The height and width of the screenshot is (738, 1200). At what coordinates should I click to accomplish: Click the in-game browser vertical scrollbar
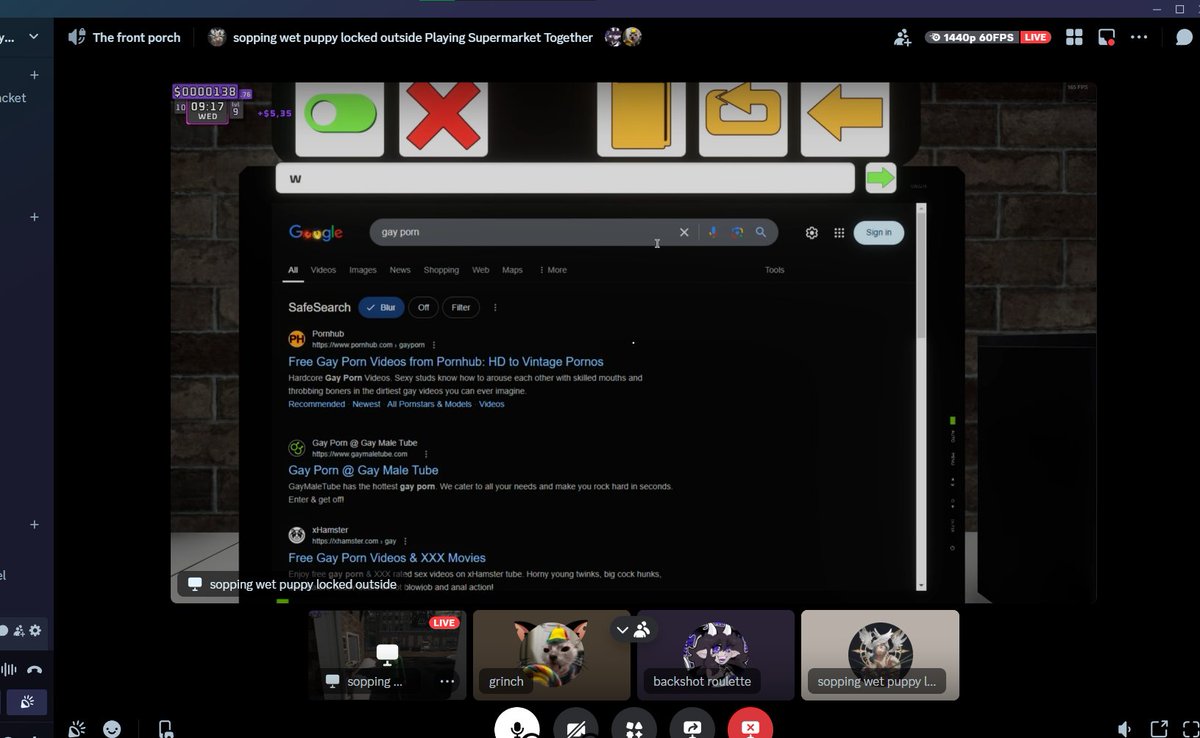click(921, 395)
